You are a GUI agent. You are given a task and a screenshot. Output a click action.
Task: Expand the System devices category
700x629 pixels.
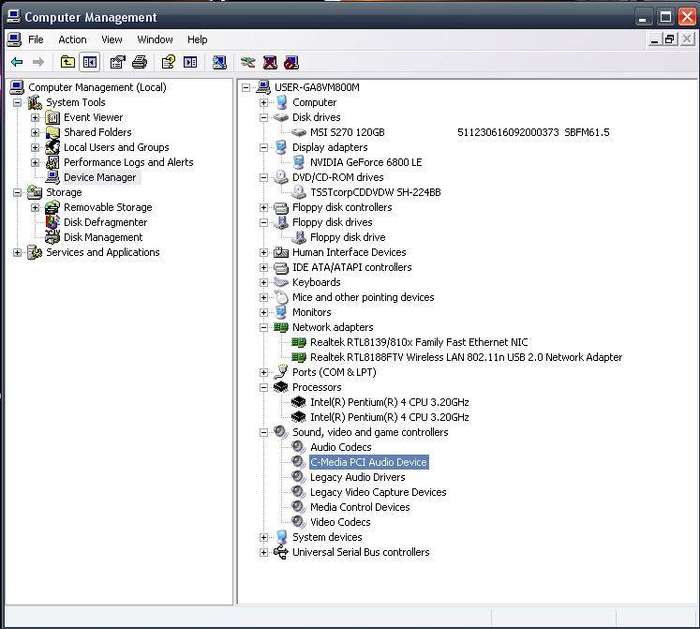264,537
